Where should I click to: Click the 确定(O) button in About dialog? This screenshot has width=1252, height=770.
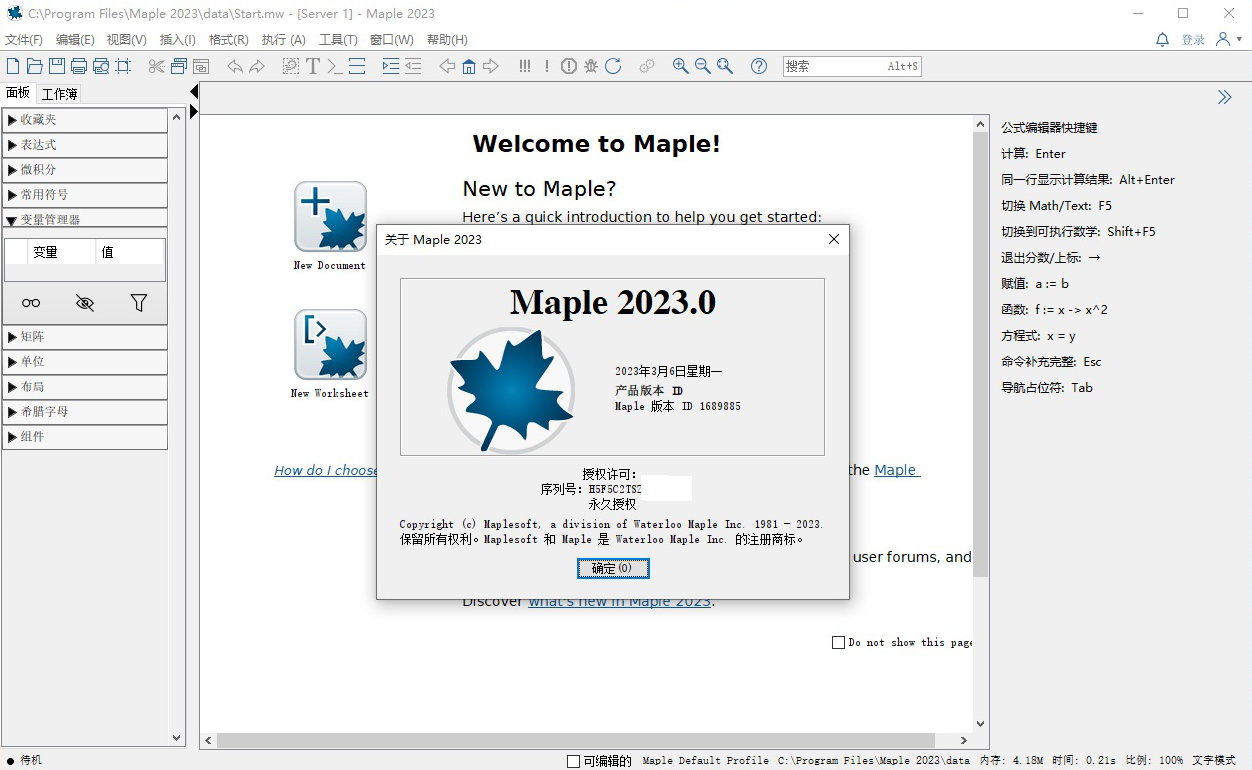tap(613, 568)
